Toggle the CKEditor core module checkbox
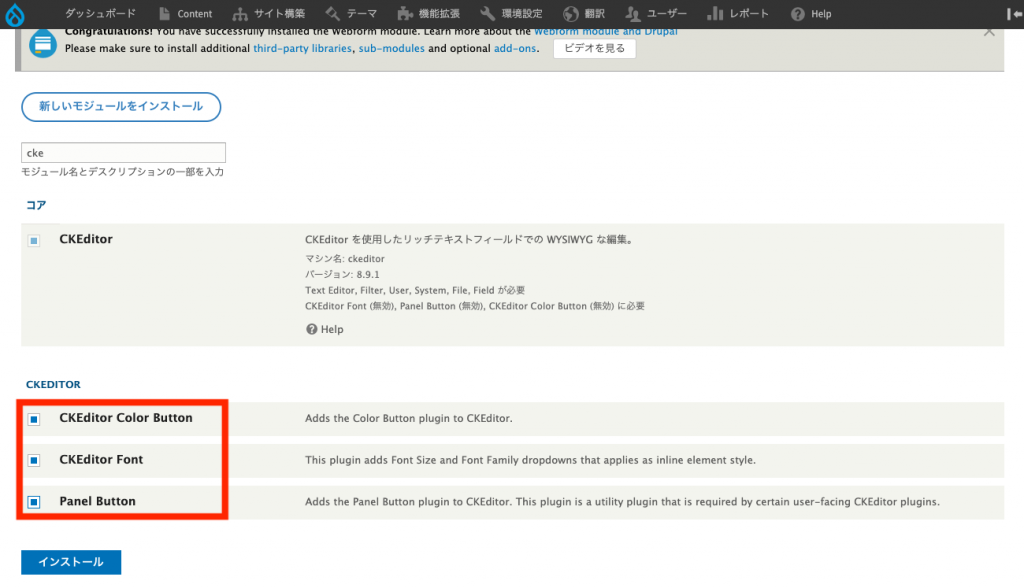1024x588 pixels. pos(34,240)
